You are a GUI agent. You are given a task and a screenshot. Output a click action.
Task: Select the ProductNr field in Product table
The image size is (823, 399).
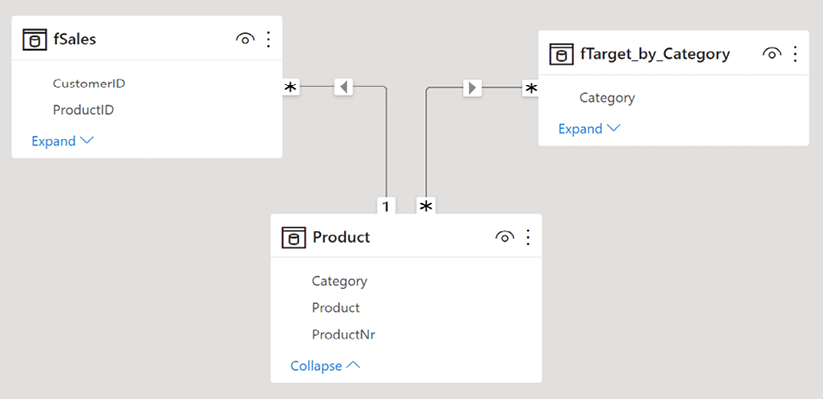[343, 334]
